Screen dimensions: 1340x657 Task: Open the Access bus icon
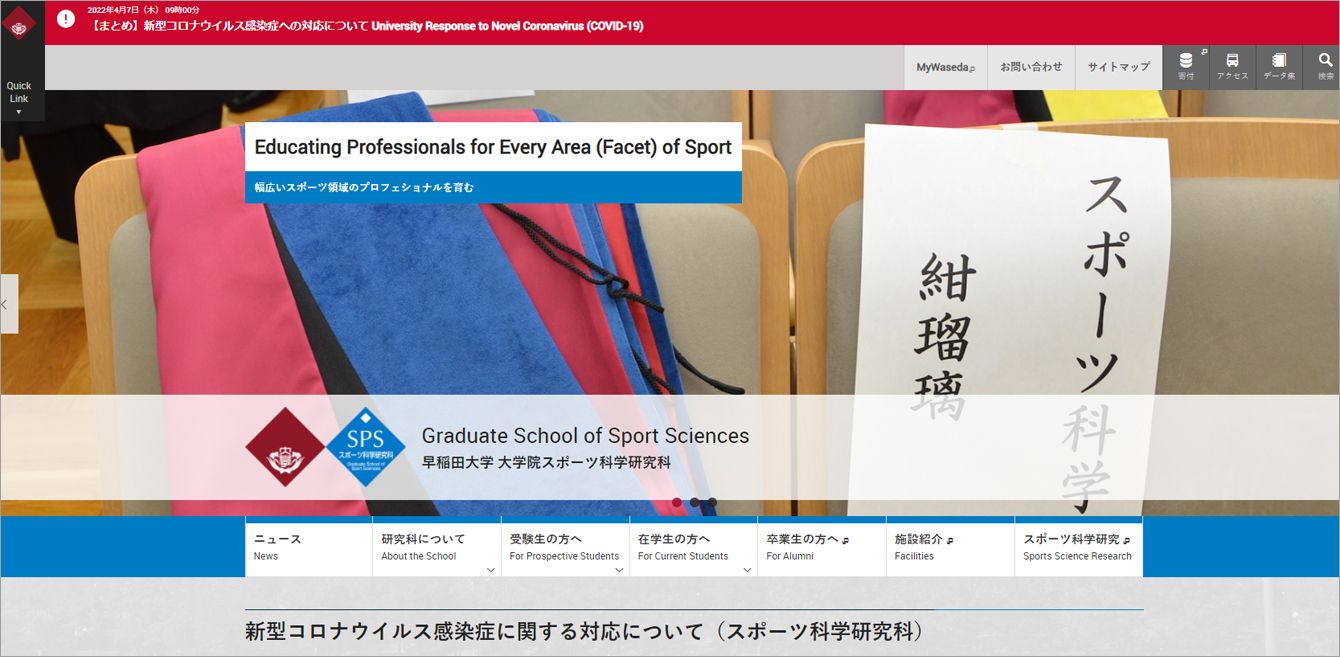pos(1232,66)
